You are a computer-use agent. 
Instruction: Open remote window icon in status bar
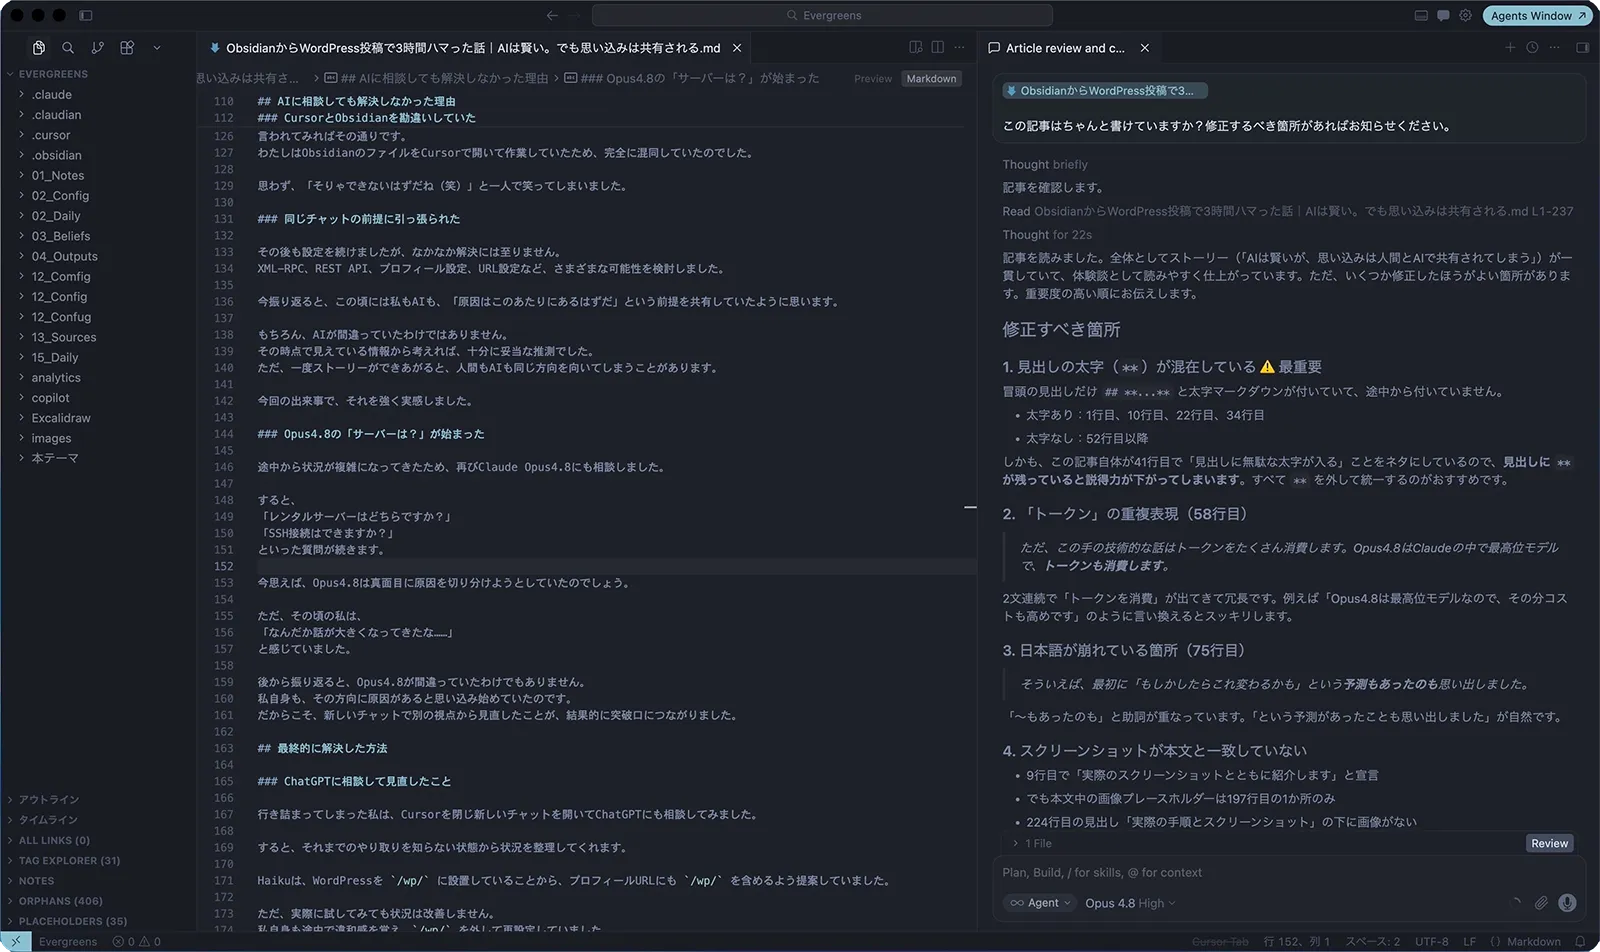pyautogui.click(x=15, y=941)
